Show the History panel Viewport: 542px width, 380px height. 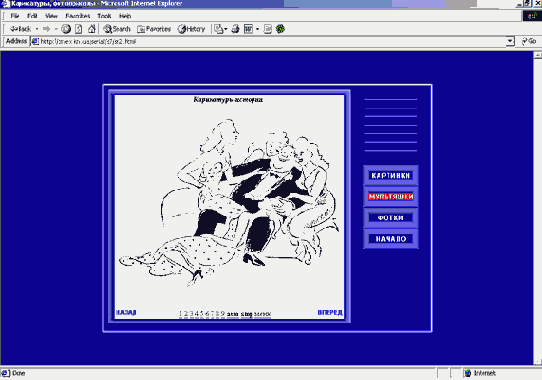[191, 29]
